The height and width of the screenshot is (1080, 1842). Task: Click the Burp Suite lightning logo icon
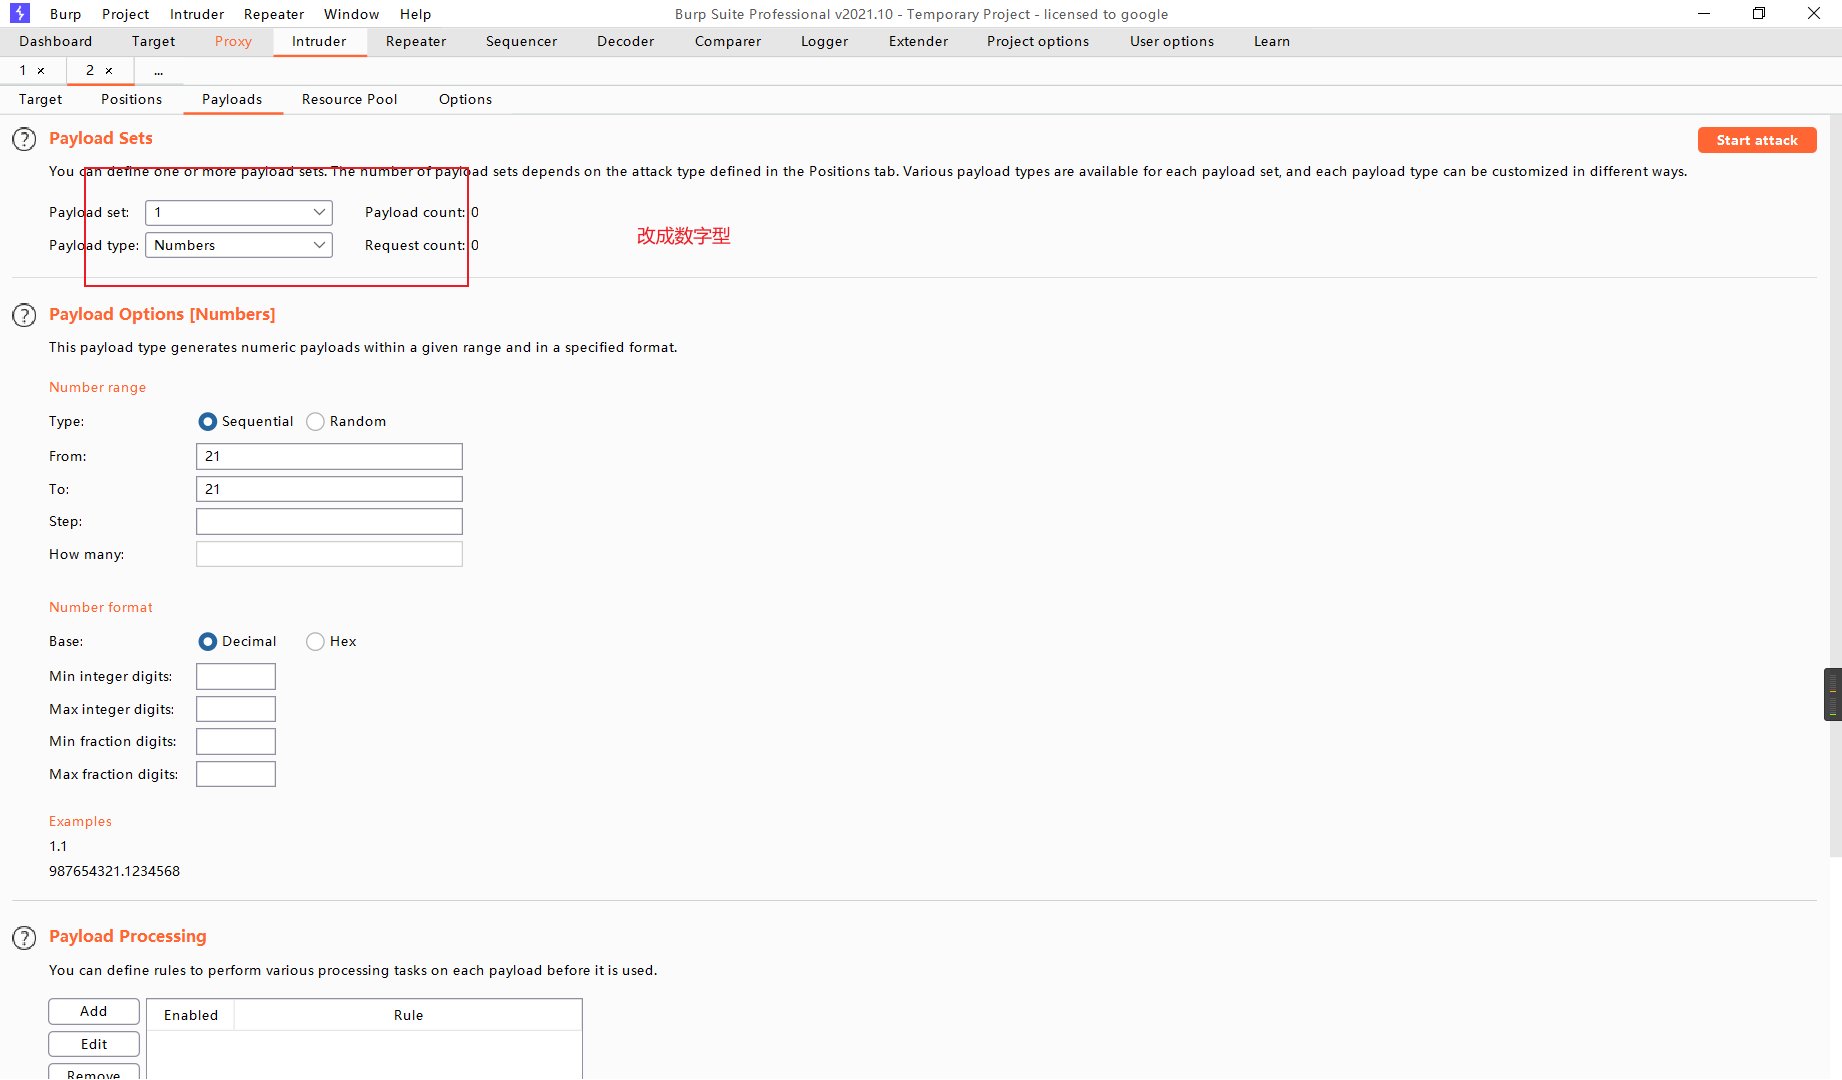tap(20, 13)
